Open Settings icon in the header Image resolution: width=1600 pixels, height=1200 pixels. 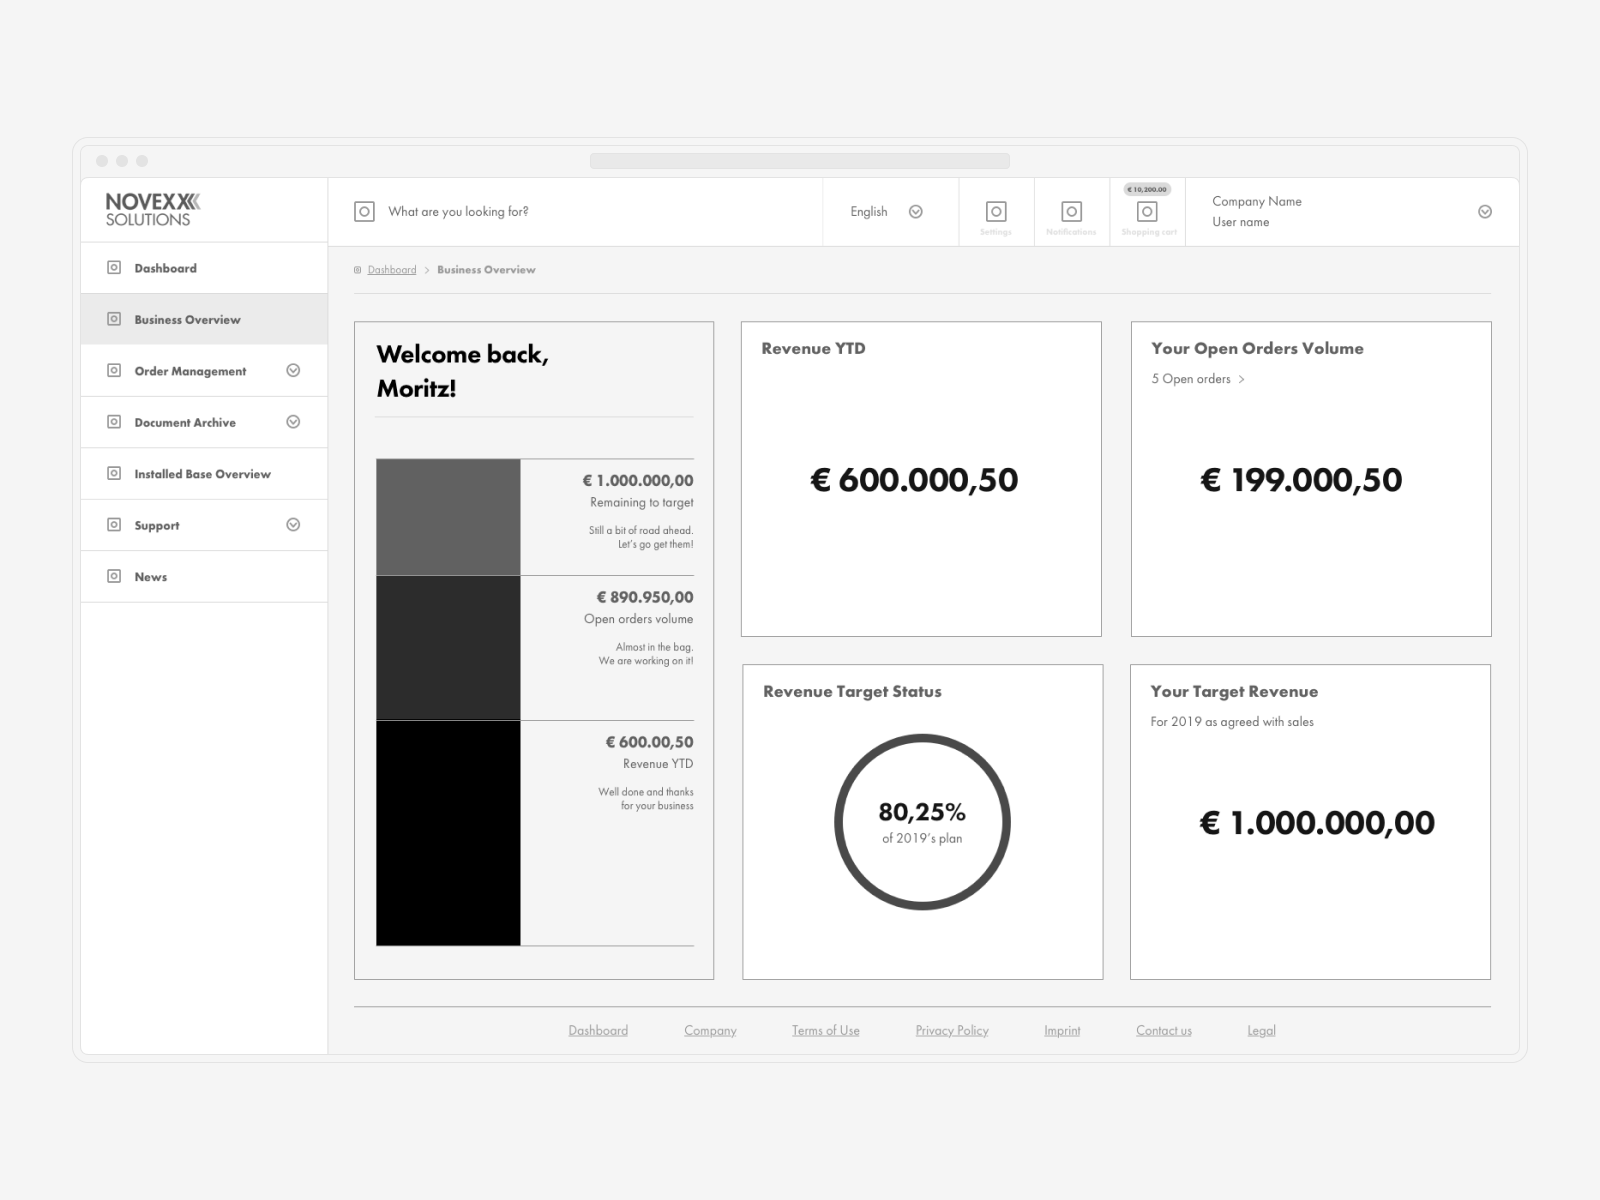[996, 211]
